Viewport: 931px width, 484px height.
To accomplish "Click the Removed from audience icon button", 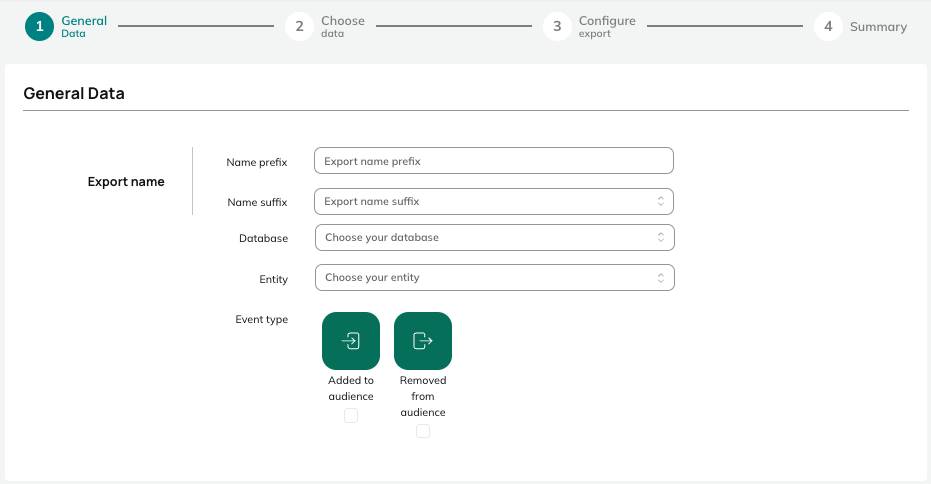I will (x=423, y=341).
